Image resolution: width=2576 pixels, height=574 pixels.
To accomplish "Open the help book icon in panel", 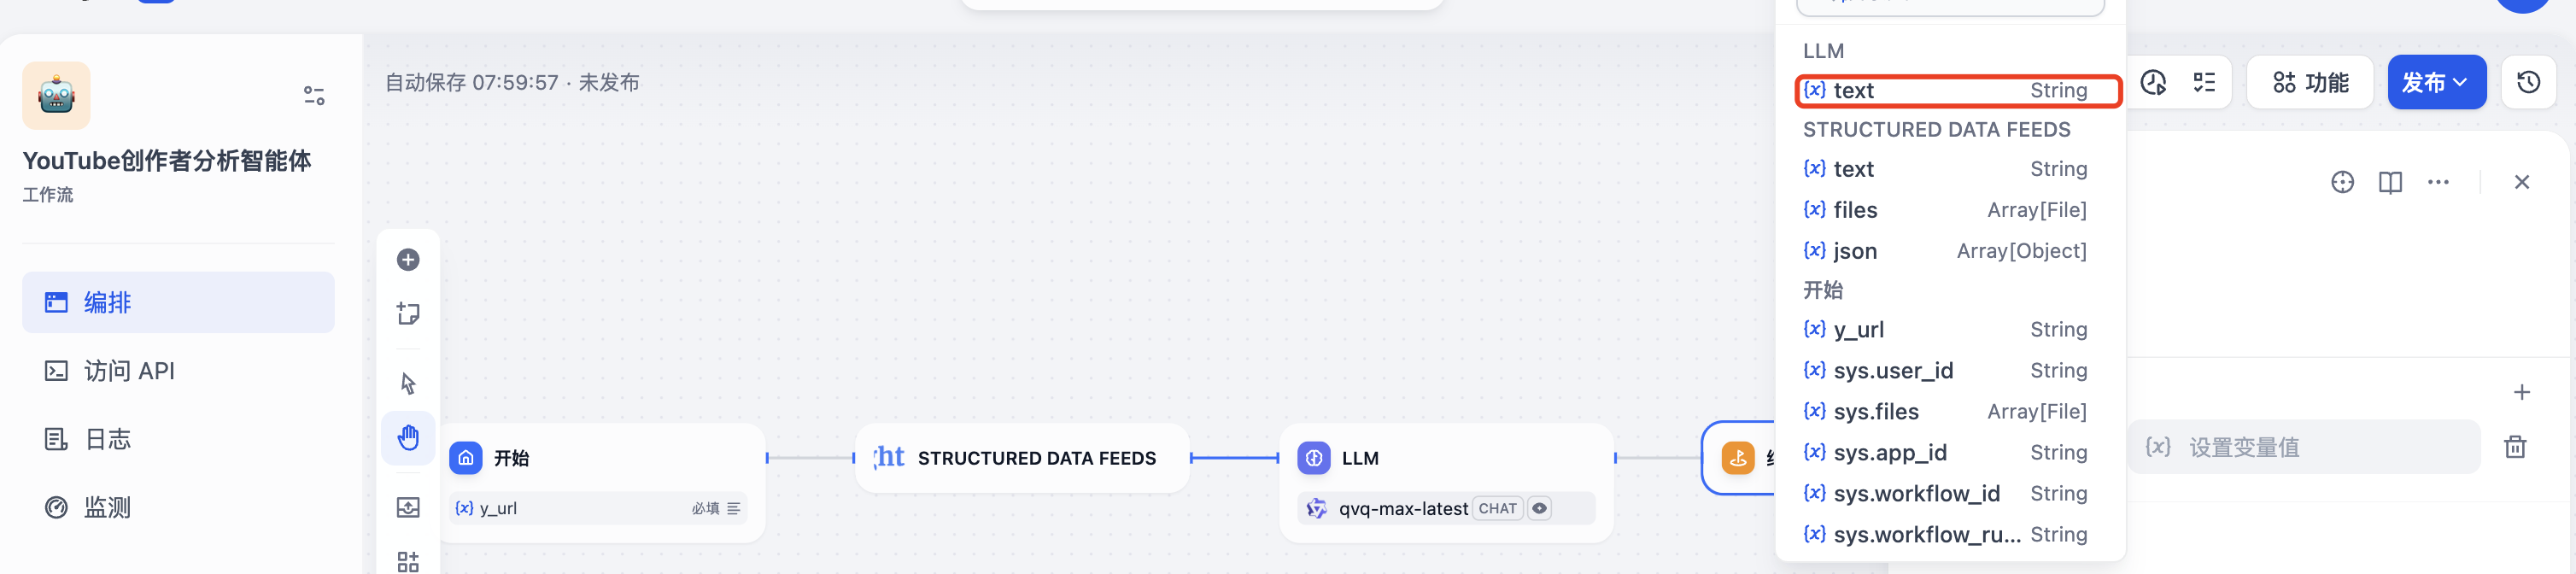I will pyautogui.click(x=2390, y=182).
